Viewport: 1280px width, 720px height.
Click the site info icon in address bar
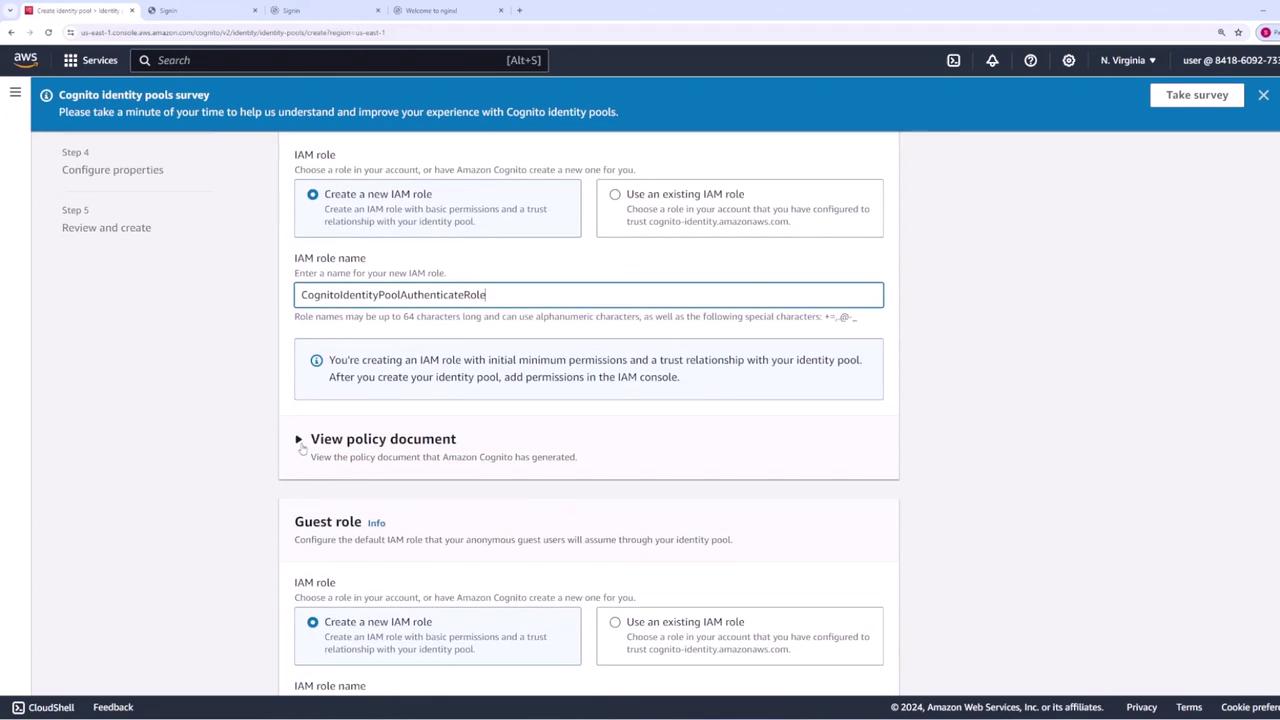tap(70, 32)
